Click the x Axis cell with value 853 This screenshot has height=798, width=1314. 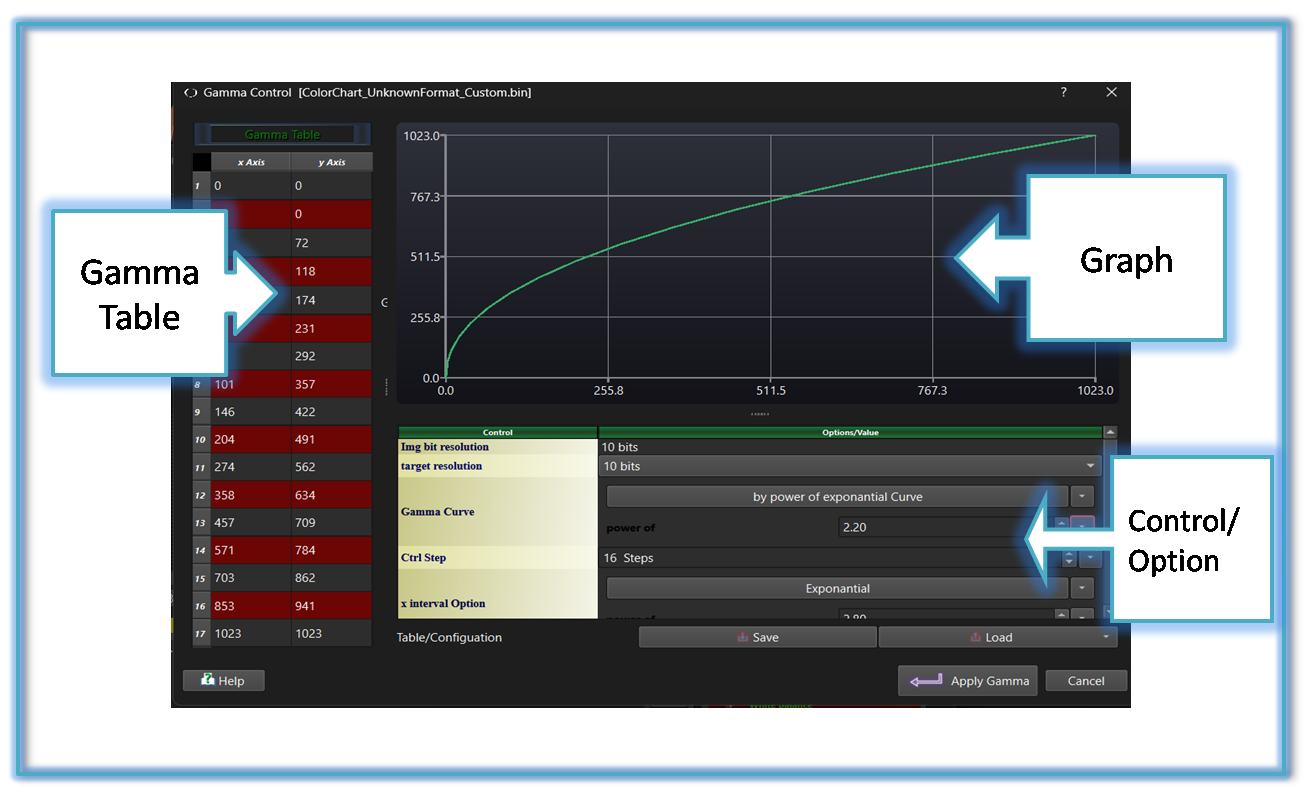[x=251, y=605]
